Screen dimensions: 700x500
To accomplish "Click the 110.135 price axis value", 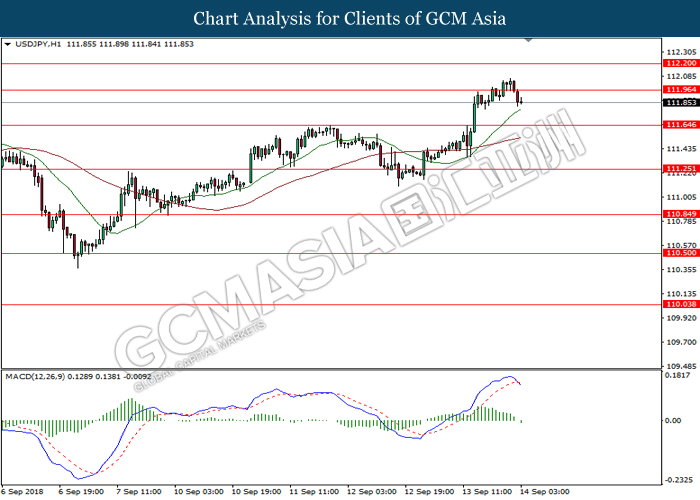I will [681, 294].
